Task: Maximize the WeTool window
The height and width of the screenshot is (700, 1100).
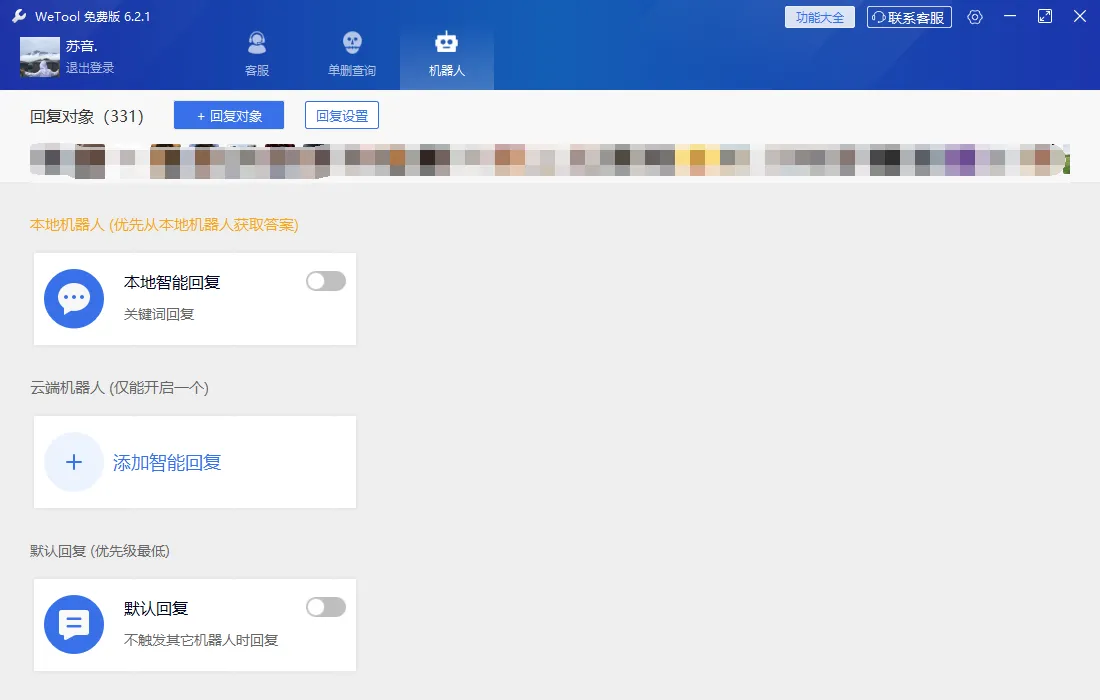Action: tap(1045, 17)
